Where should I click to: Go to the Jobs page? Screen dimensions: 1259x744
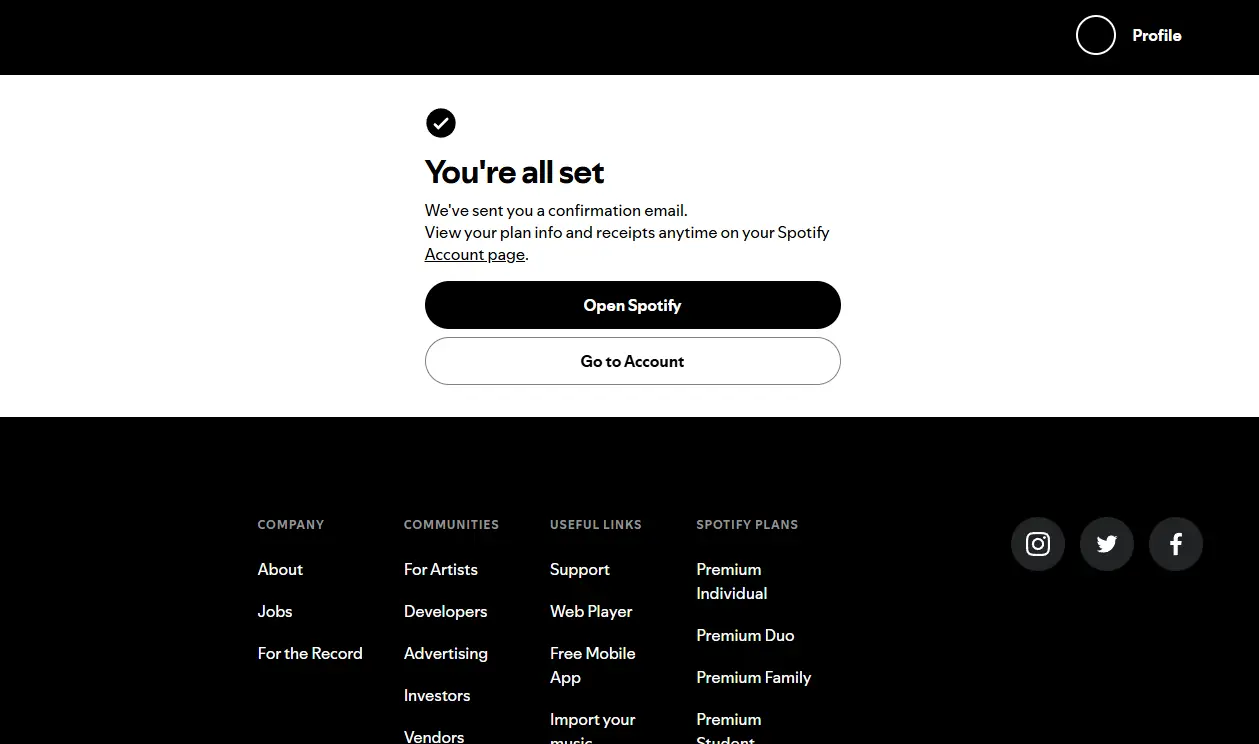pos(275,611)
